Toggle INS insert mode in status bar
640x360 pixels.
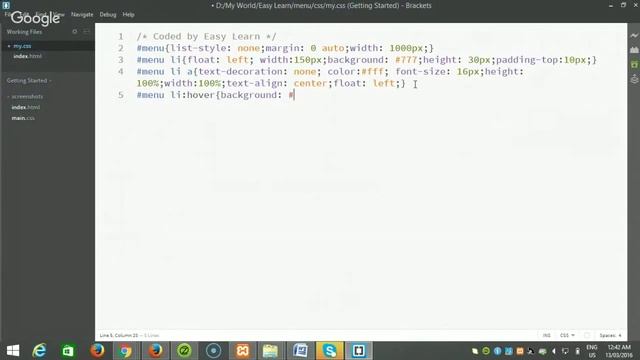[547, 336]
